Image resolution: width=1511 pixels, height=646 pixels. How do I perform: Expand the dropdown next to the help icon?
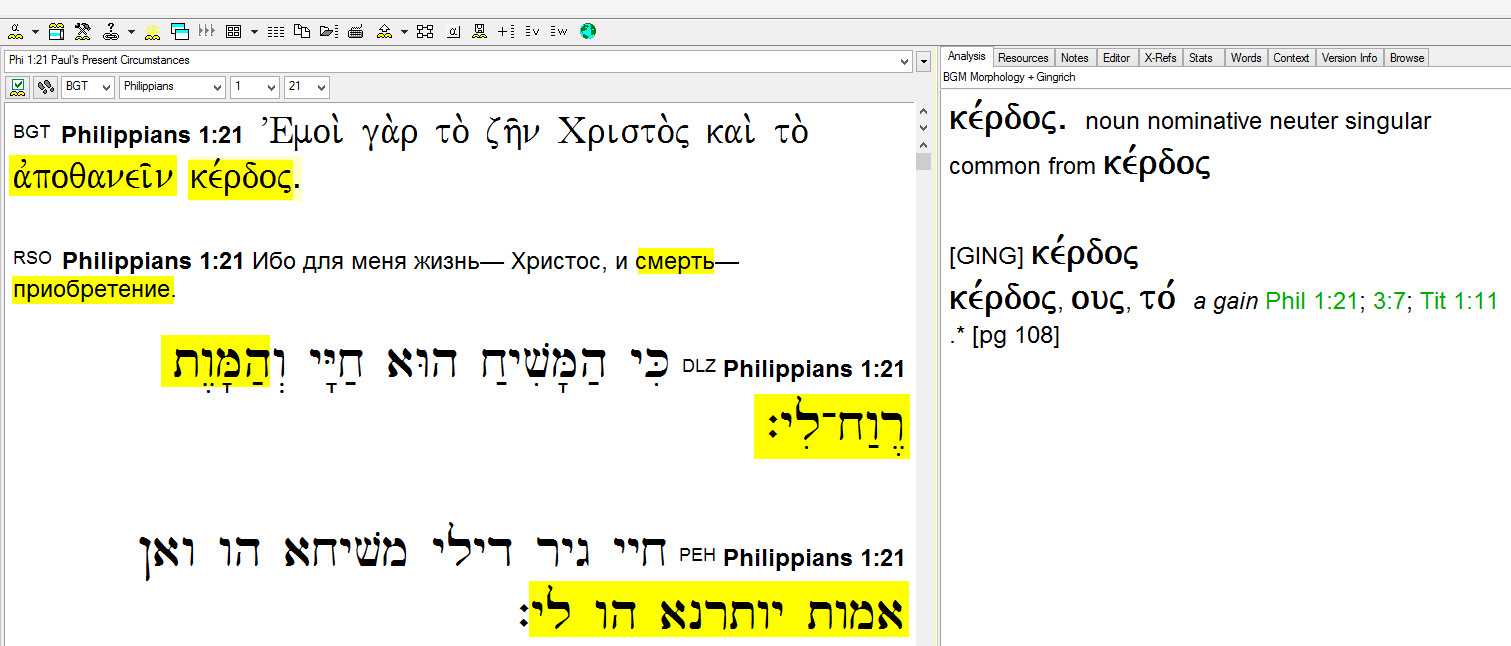click(131, 31)
